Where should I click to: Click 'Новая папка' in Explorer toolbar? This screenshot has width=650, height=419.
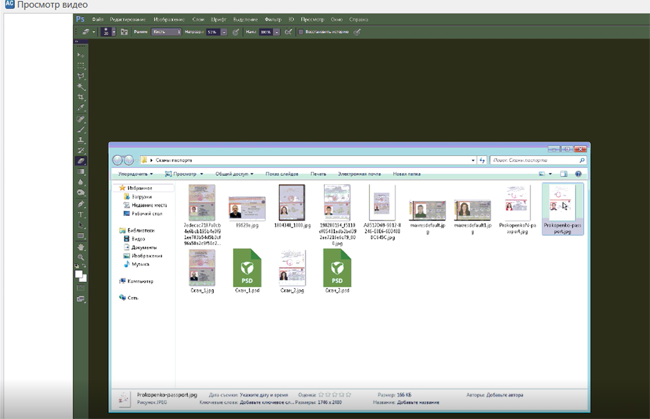coord(407,174)
